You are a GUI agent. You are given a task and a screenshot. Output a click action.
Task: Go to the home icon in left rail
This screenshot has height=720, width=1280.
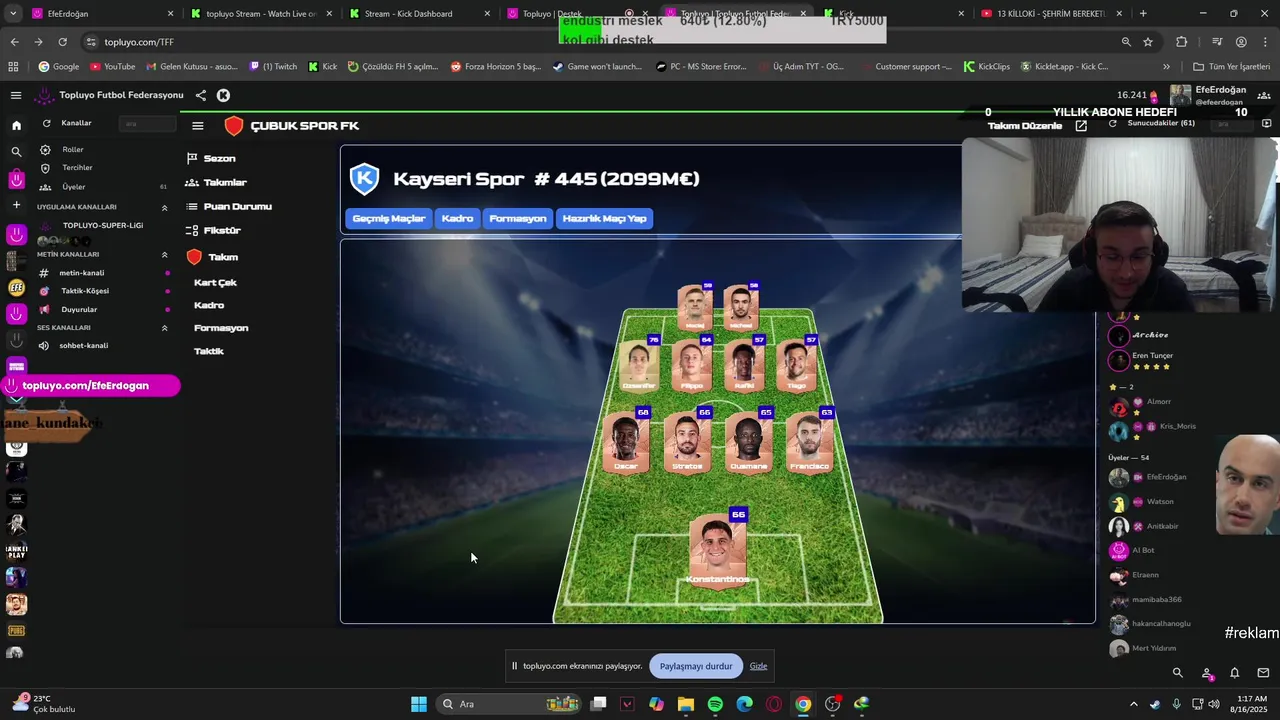16,125
